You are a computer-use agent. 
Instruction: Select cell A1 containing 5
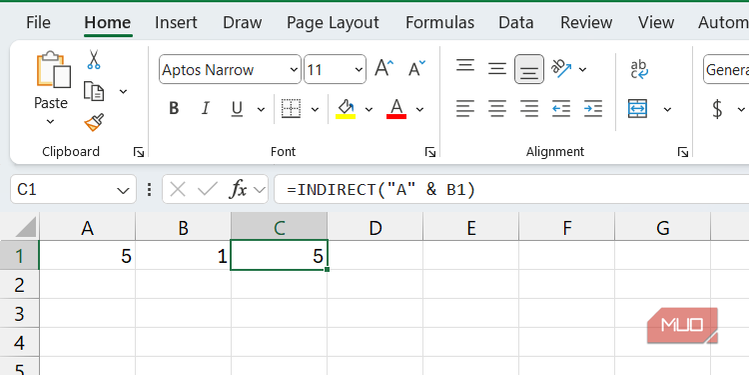[x=87, y=256]
